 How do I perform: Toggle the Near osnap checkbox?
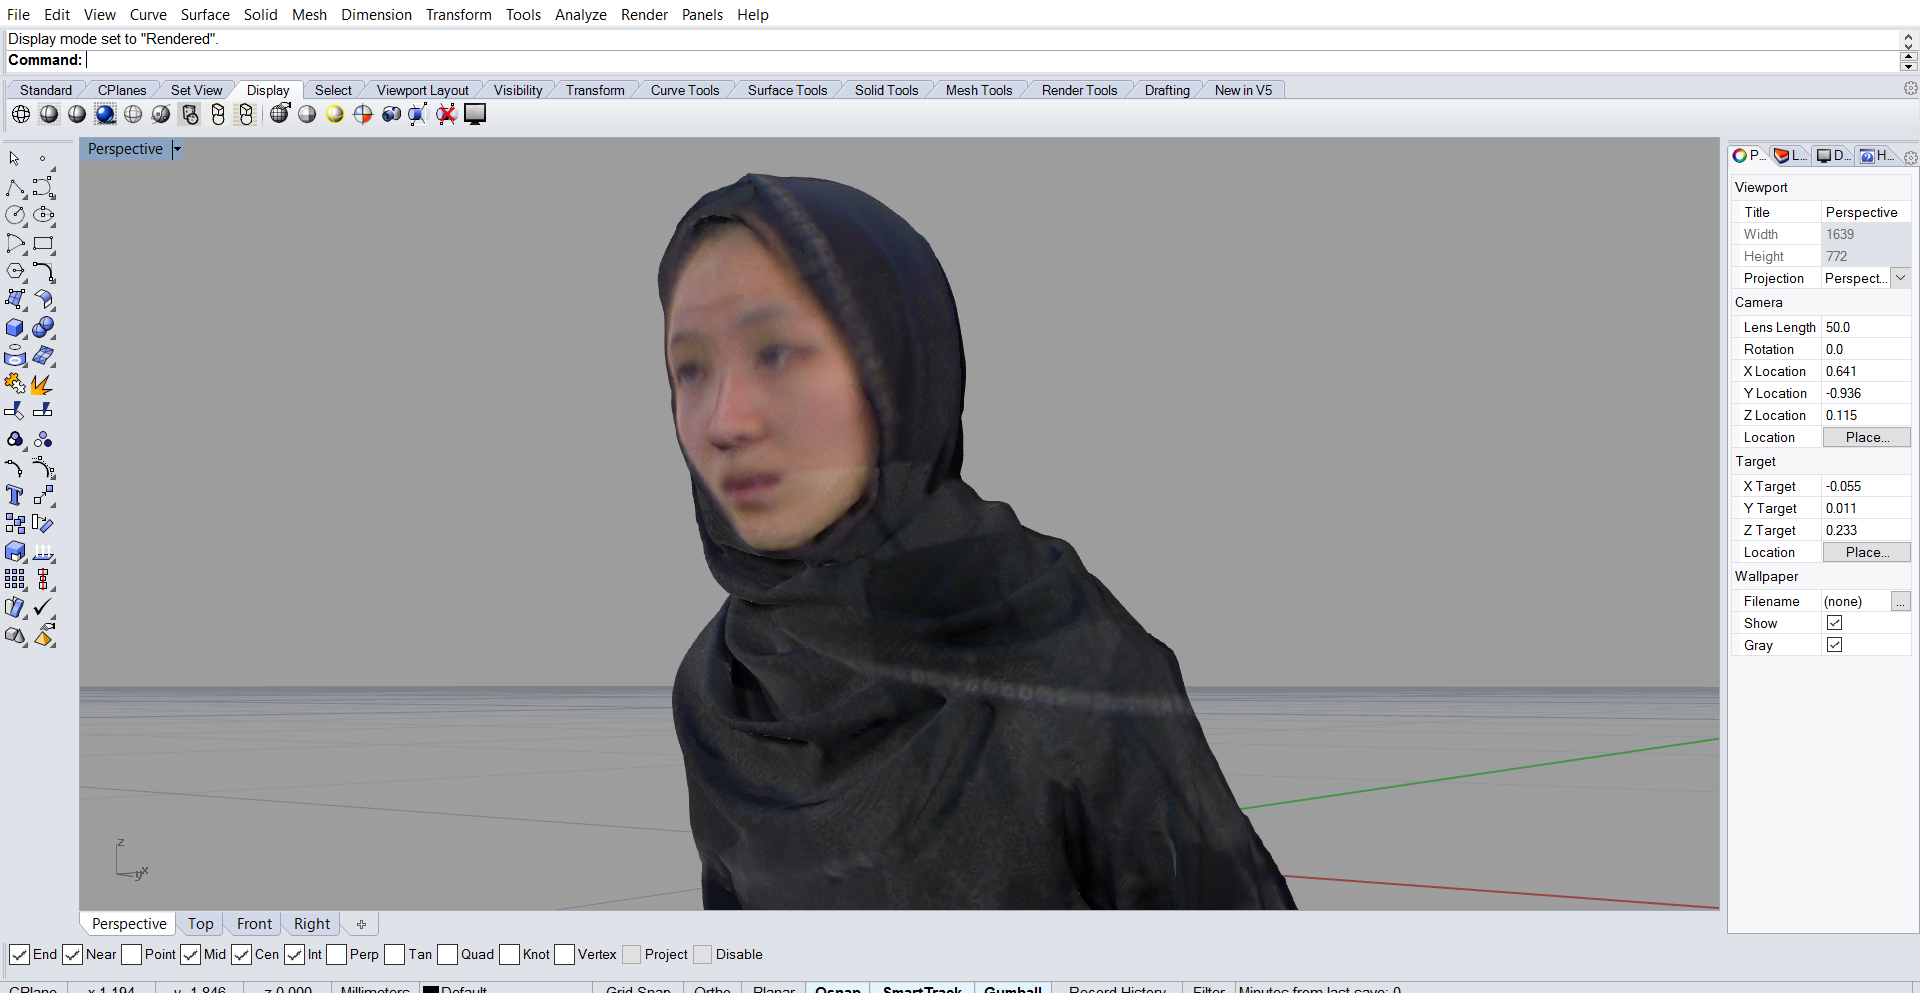(72, 955)
